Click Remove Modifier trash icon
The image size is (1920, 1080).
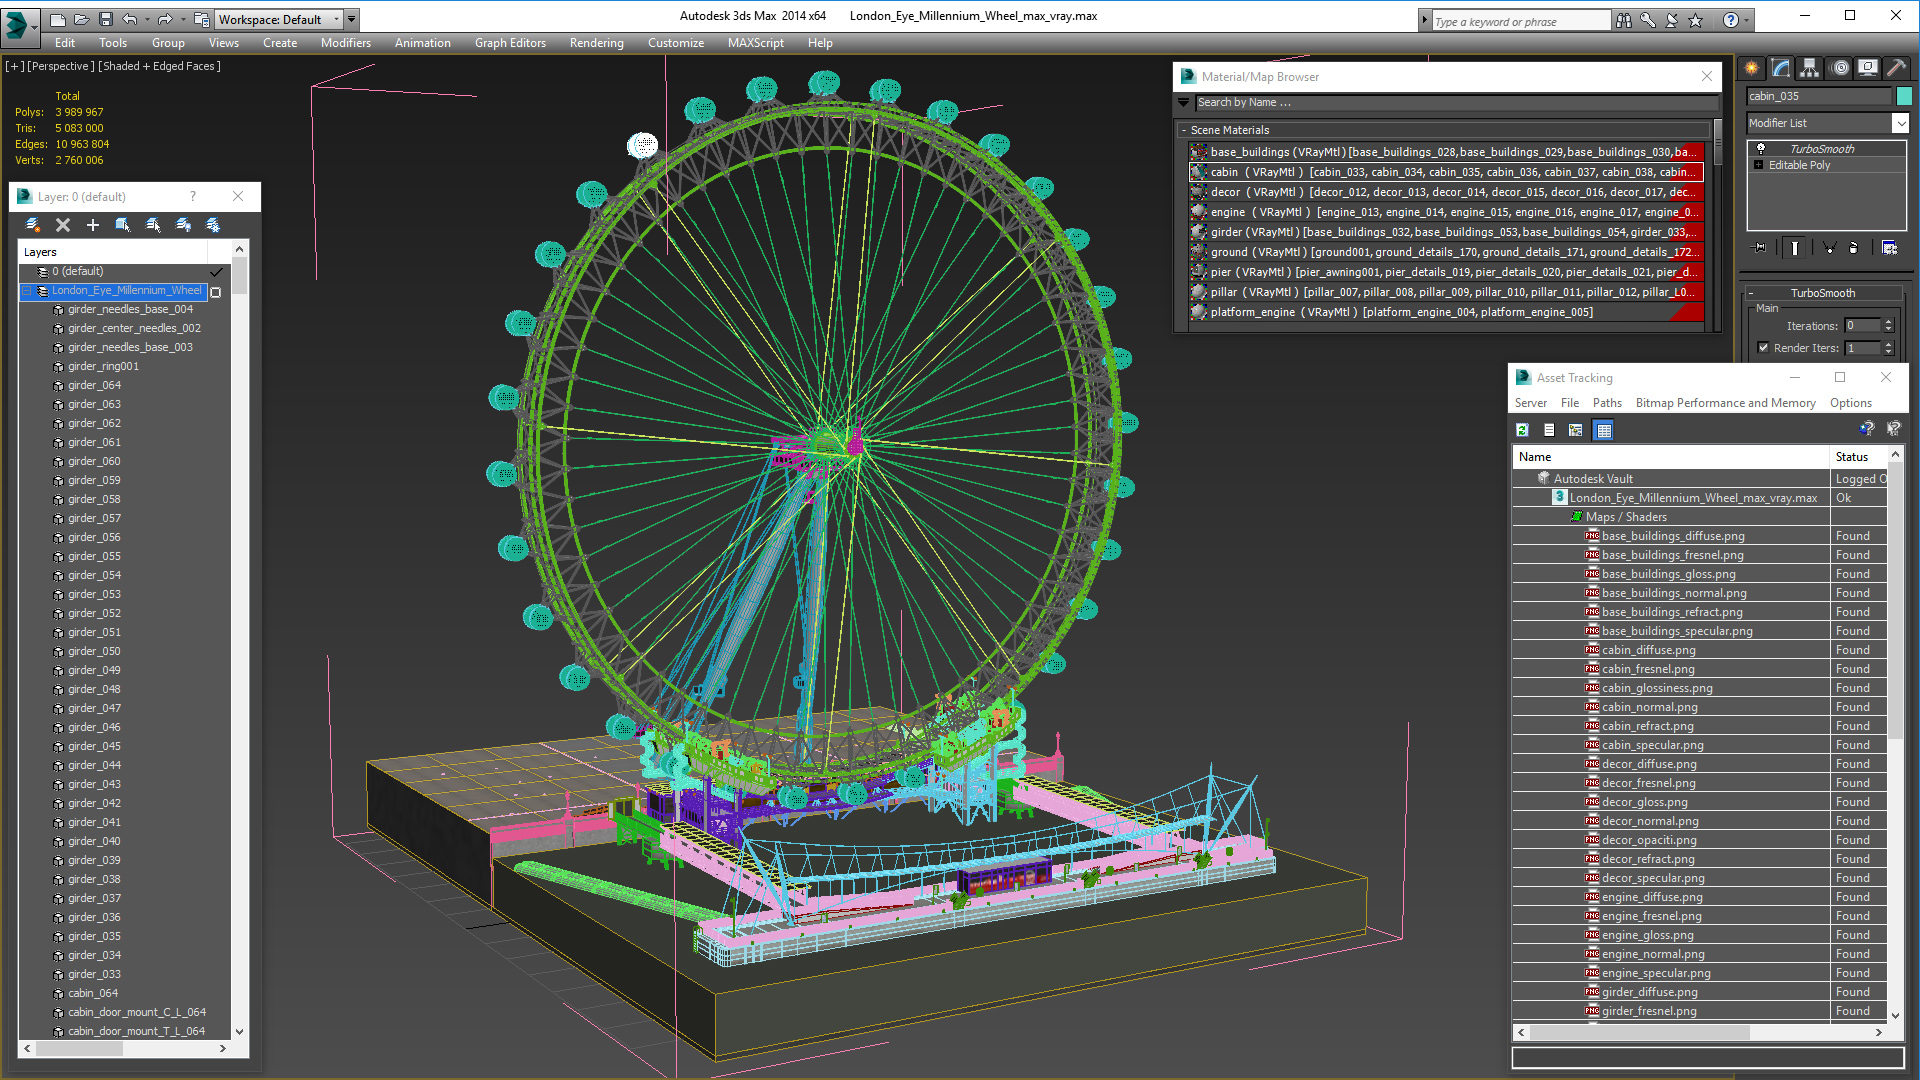(x=1854, y=248)
